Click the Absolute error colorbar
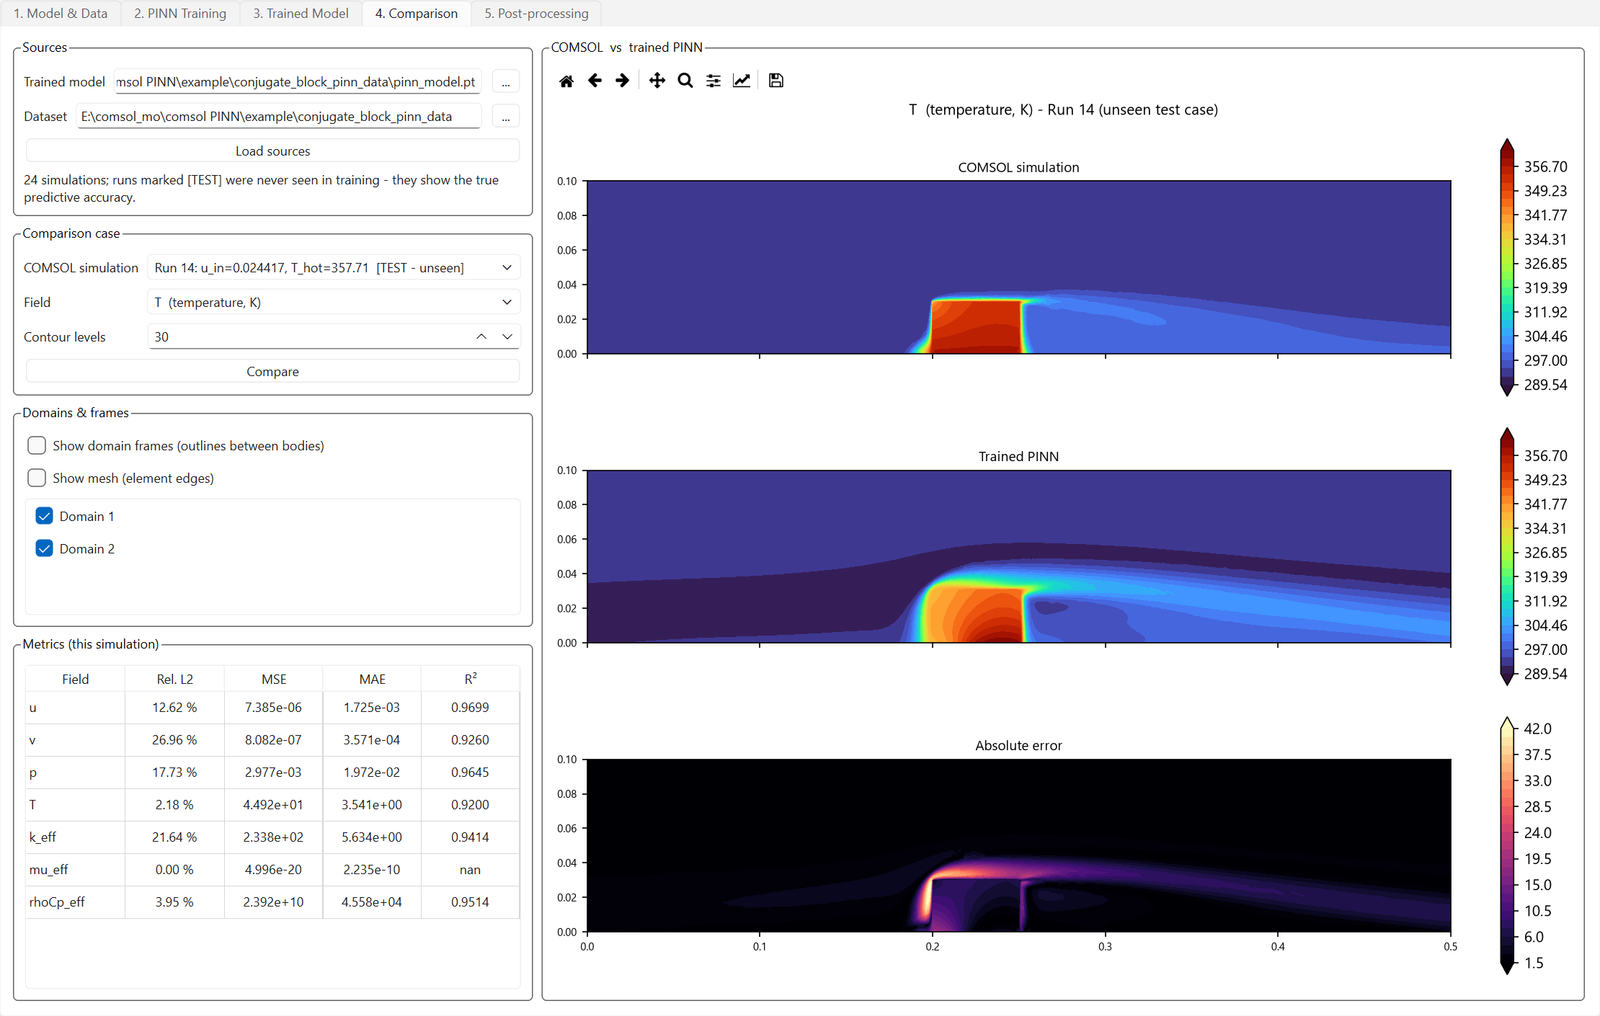The width and height of the screenshot is (1600, 1016). [1507, 846]
